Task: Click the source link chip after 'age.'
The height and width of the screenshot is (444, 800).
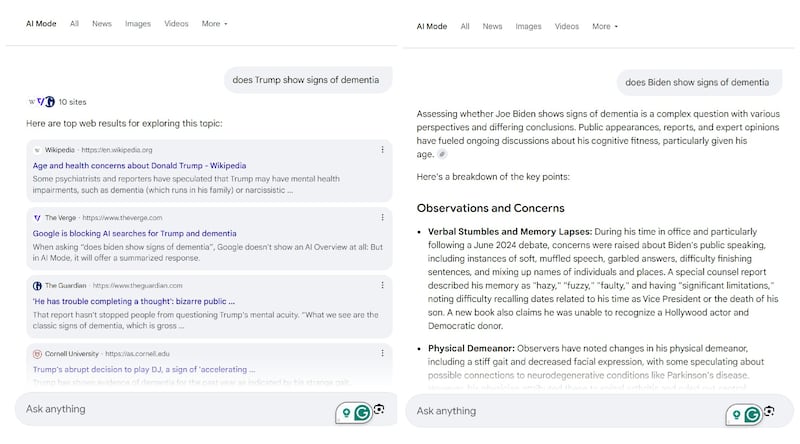Action: click(x=442, y=155)
